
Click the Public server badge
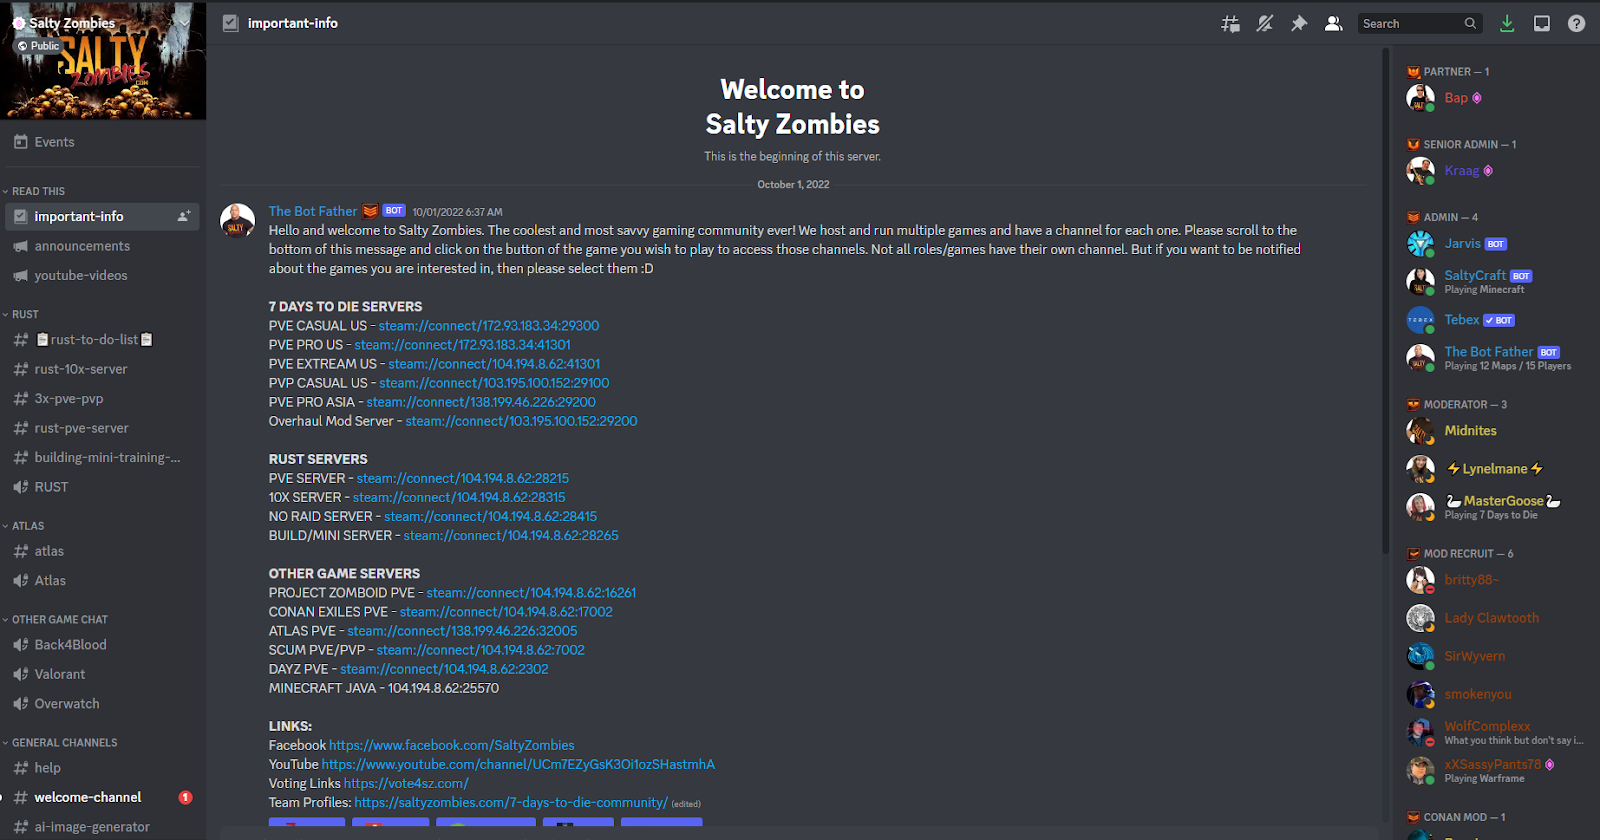coord(40,46)
